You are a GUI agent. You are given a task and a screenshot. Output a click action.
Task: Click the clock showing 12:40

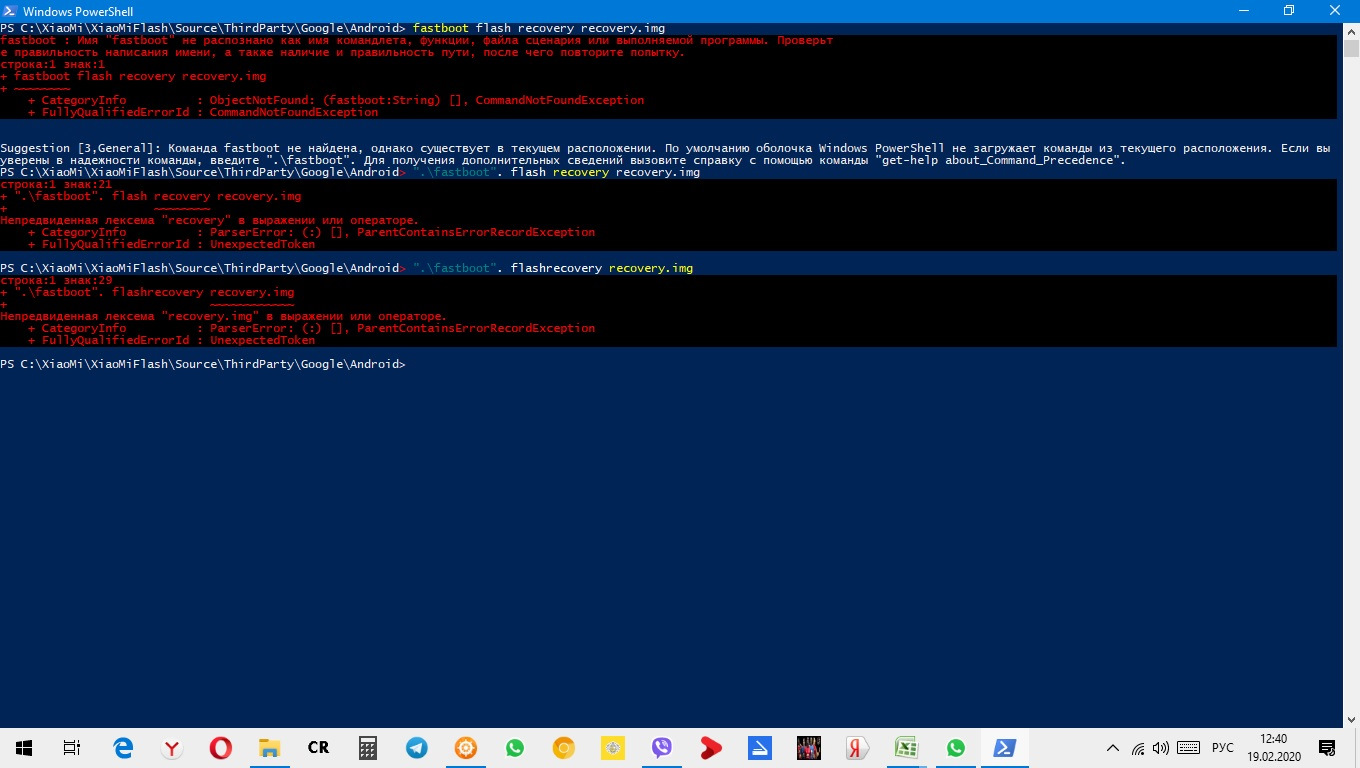tap(1274, 747)
